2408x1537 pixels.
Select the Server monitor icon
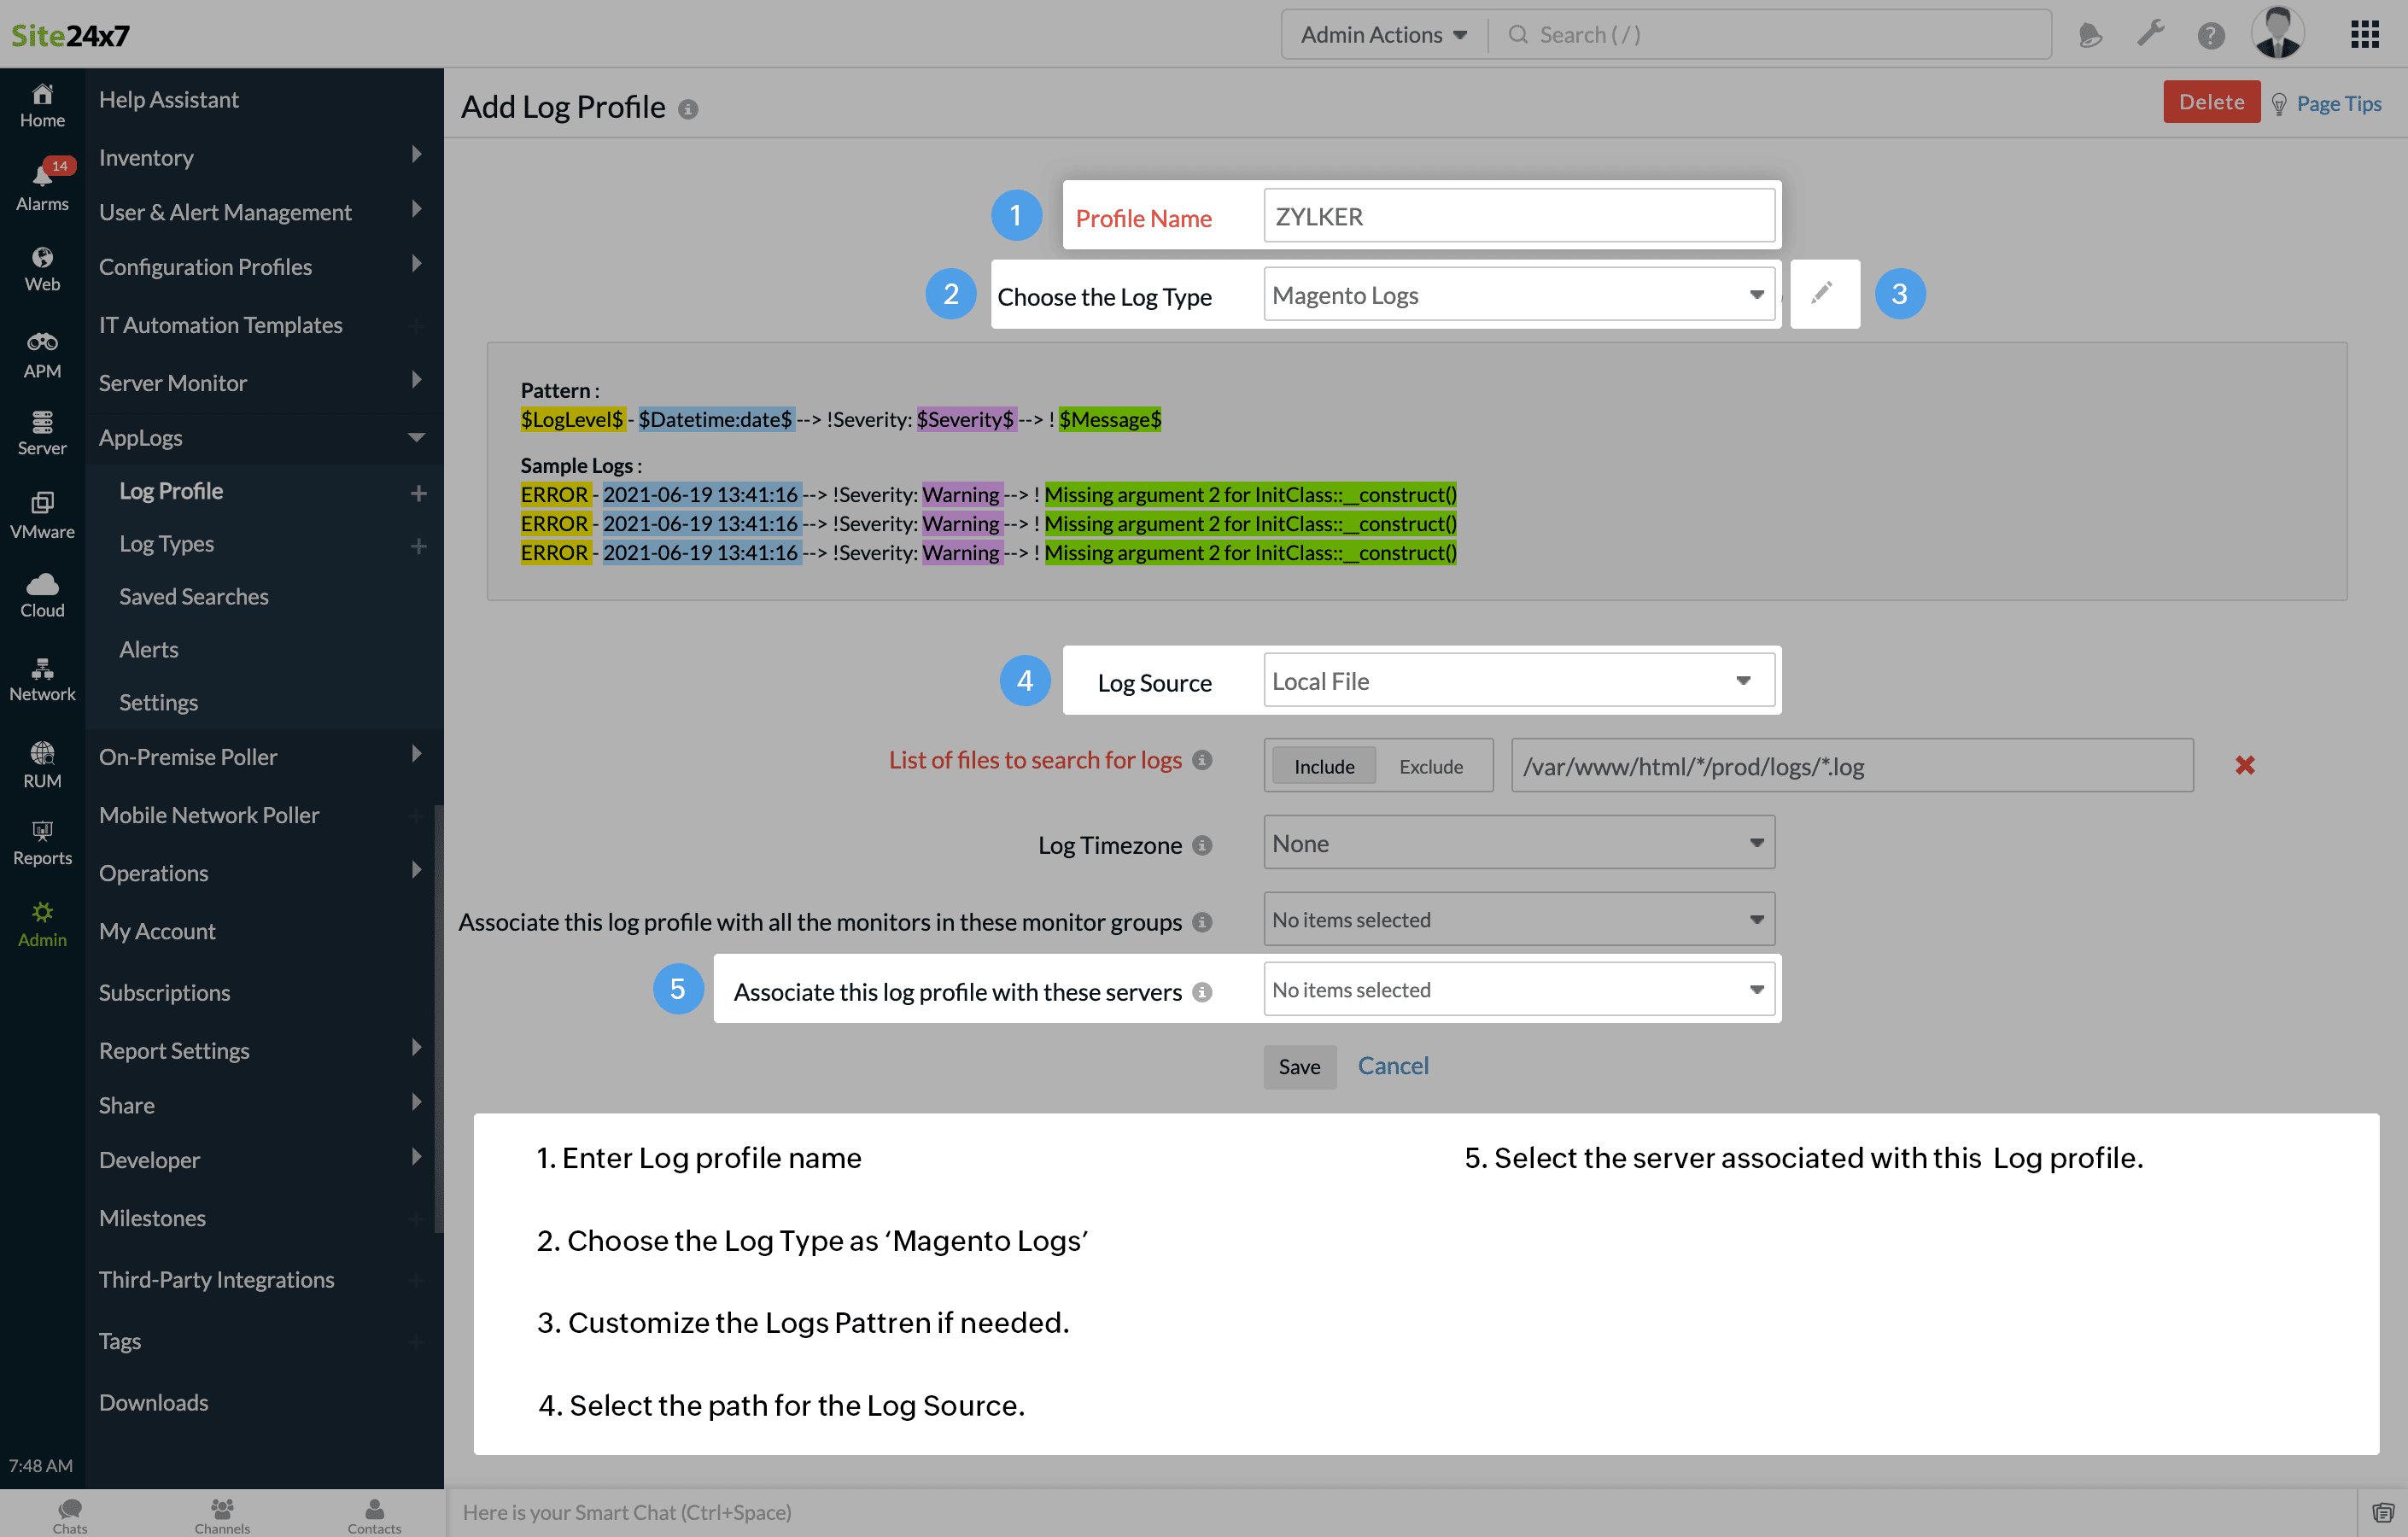[40, 435]
